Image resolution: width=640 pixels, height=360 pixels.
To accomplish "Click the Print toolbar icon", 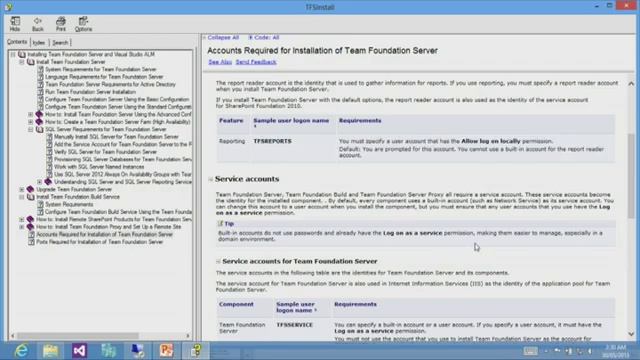I will [61, 24].
